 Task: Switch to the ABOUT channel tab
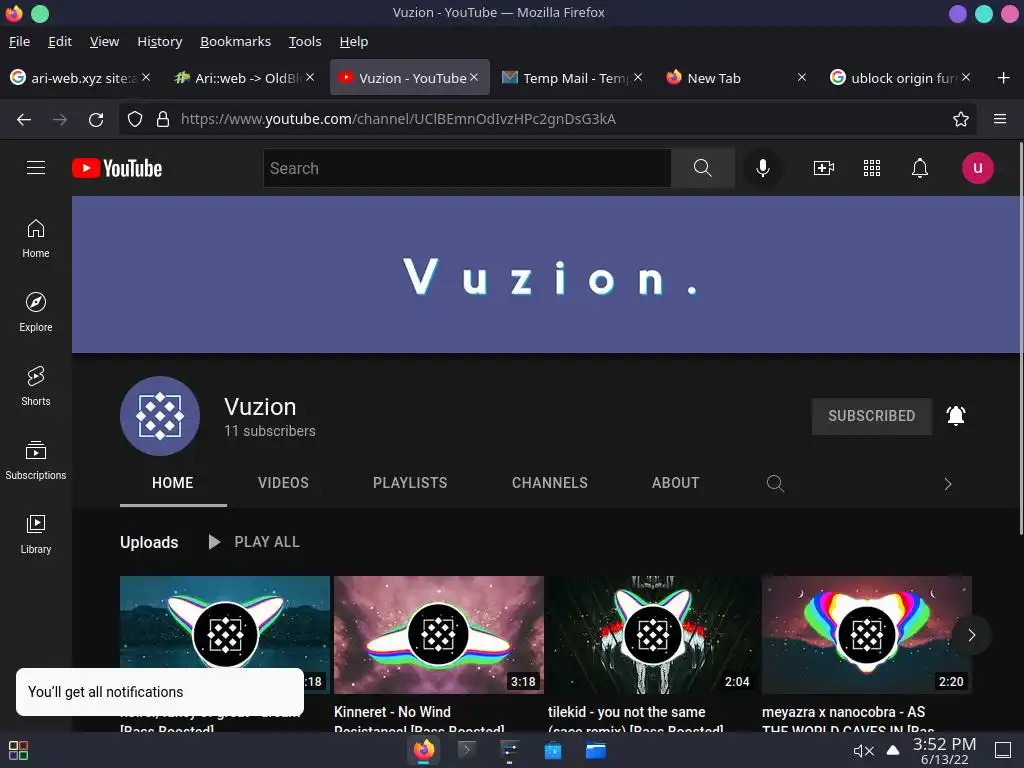tap(675, 483)
